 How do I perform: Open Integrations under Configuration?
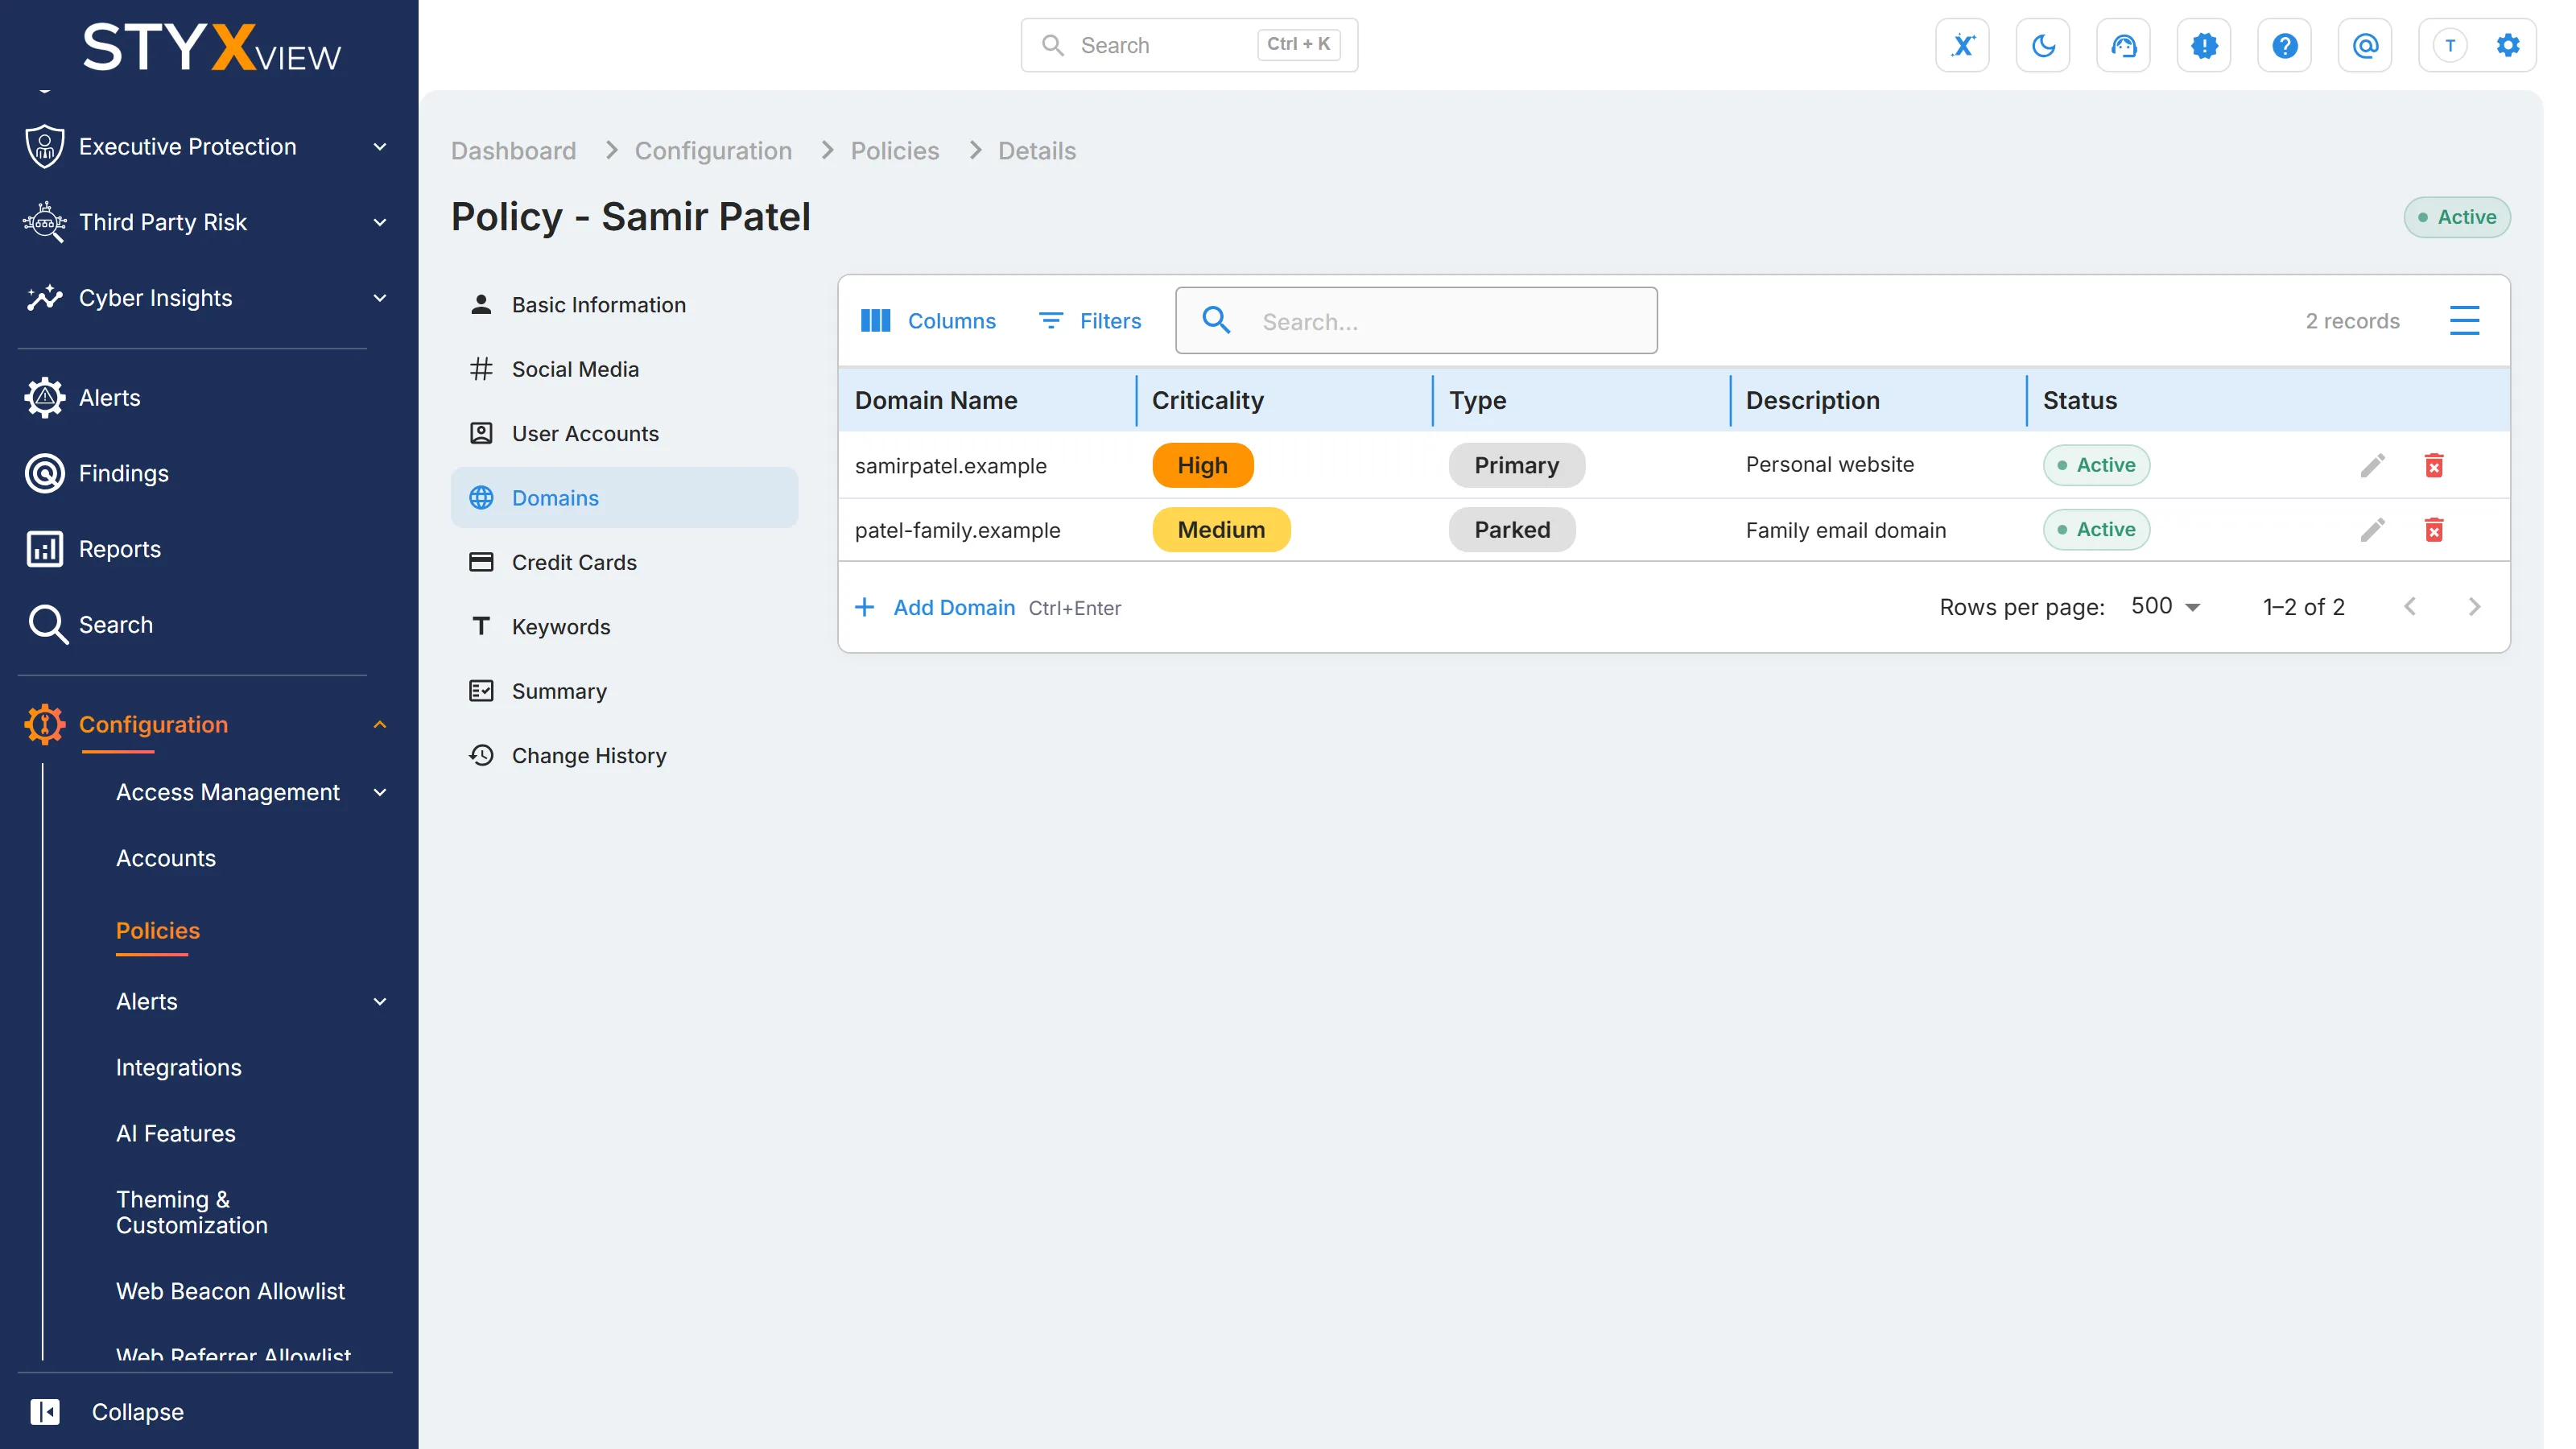[178, 1068]
